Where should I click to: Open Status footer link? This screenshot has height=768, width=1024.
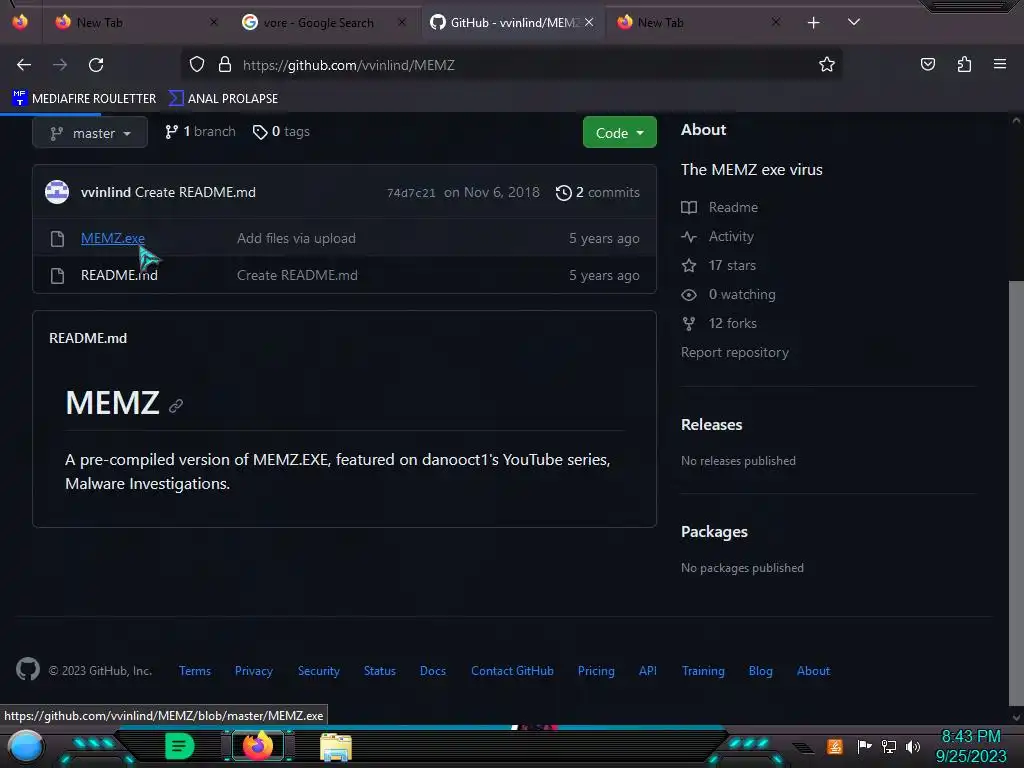click(379, 671)
